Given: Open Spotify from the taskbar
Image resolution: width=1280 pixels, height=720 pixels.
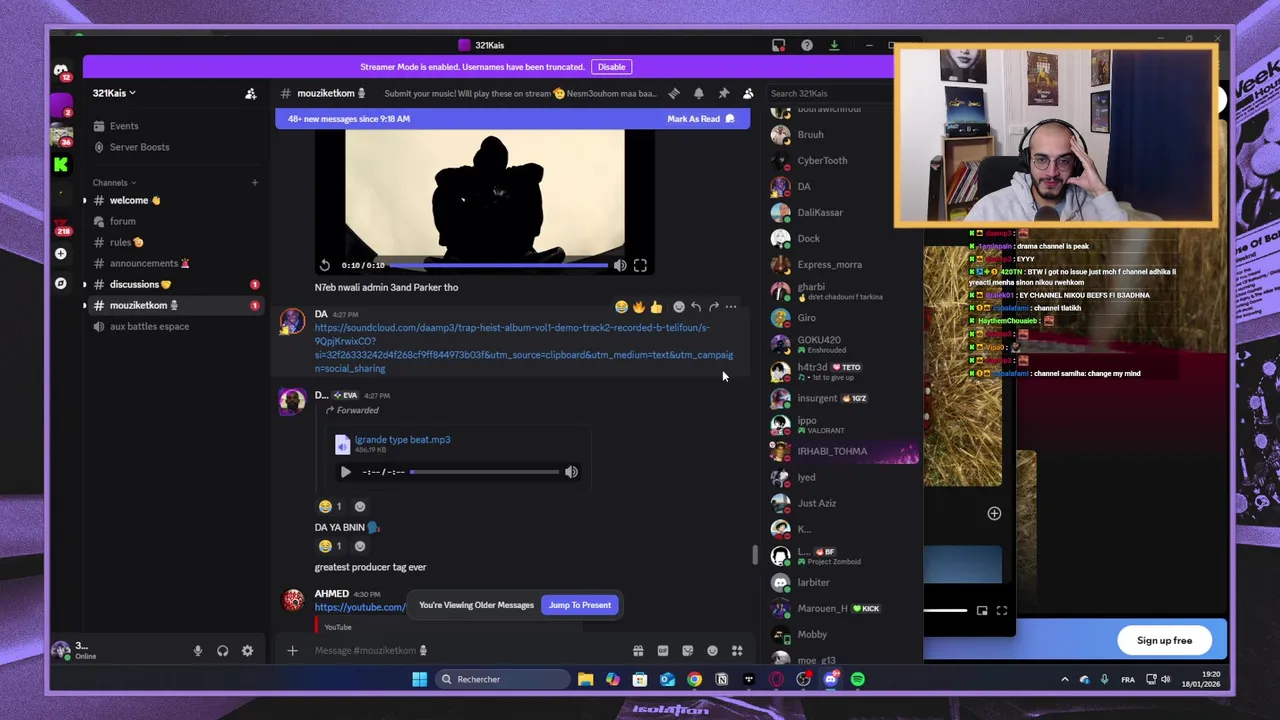Looking at the screenshot, I should (x=858, y=680).
